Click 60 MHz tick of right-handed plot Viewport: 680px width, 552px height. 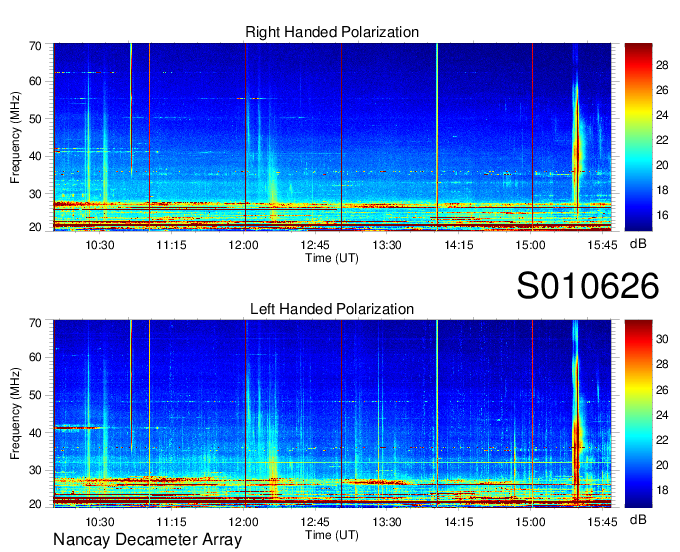click(x=35, y=81)
